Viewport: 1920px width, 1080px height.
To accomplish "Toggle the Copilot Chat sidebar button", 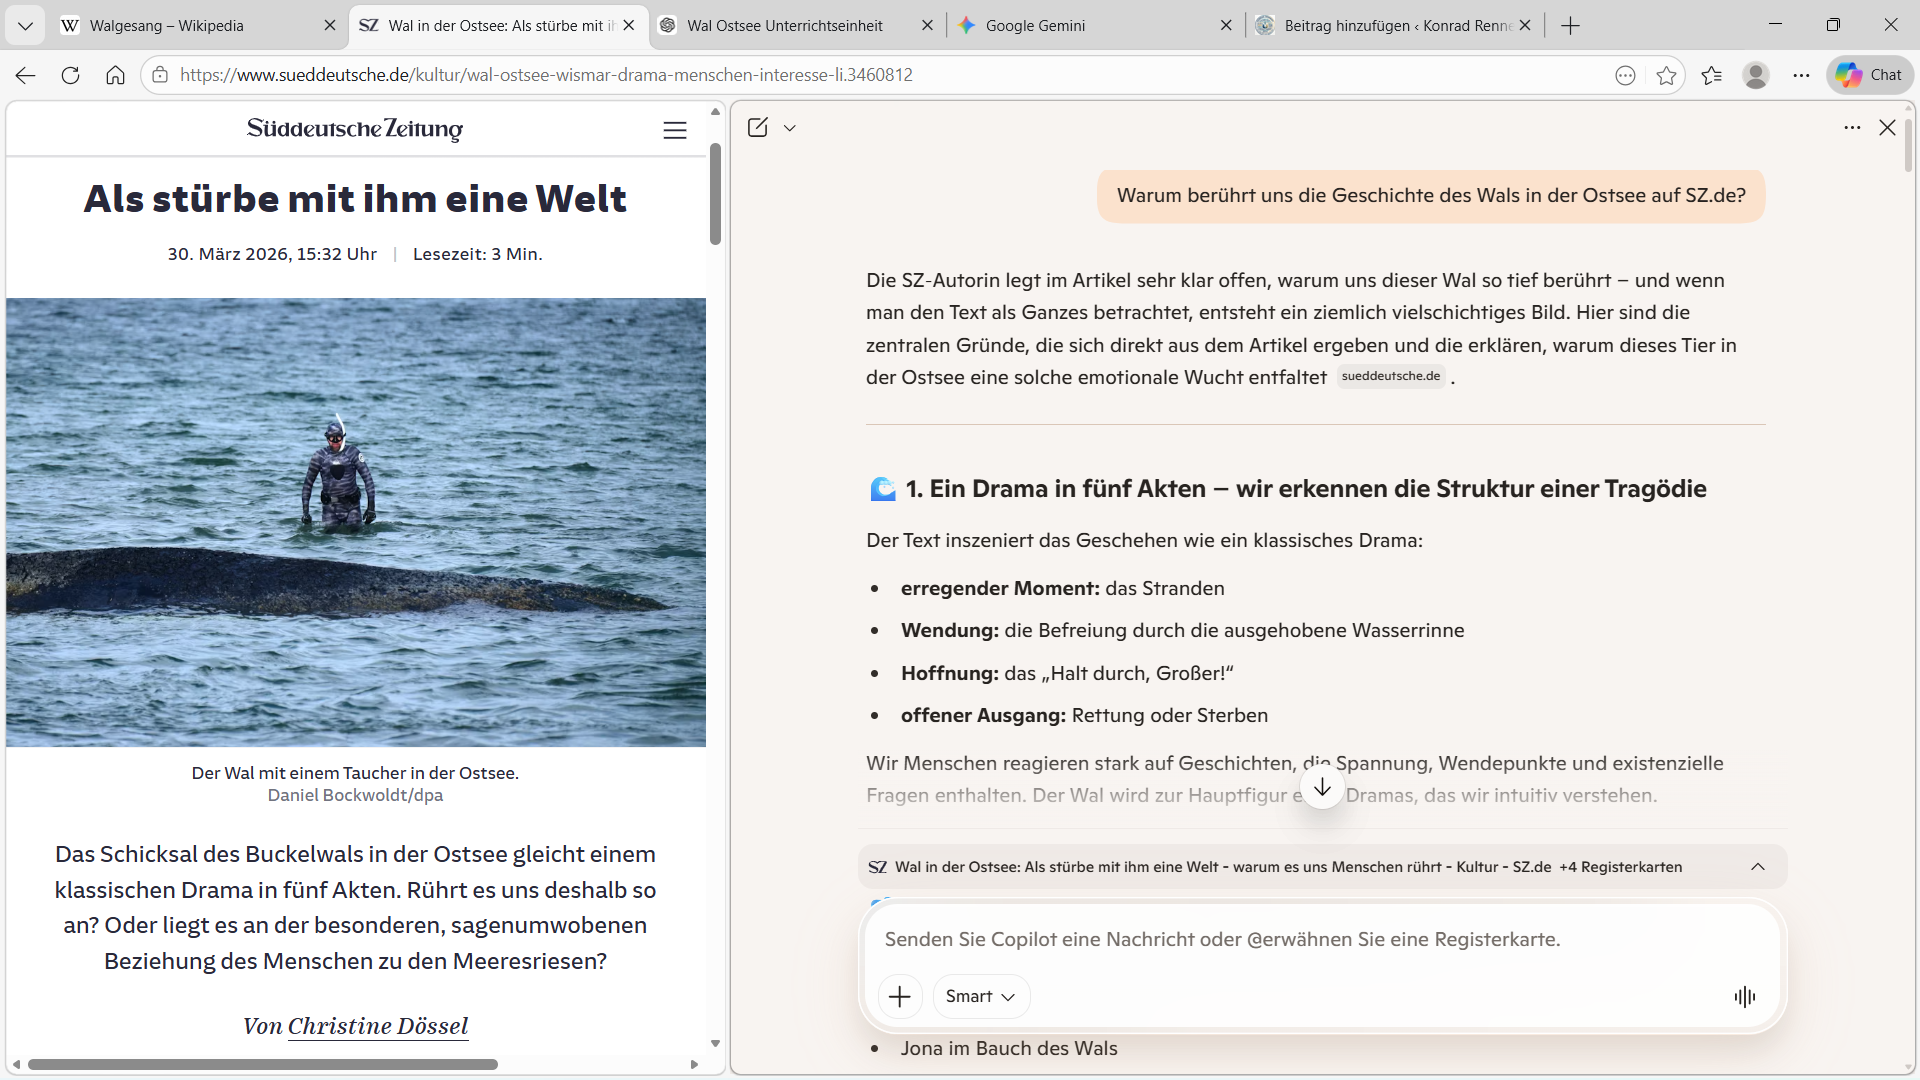I will [x=1870, y=75].
